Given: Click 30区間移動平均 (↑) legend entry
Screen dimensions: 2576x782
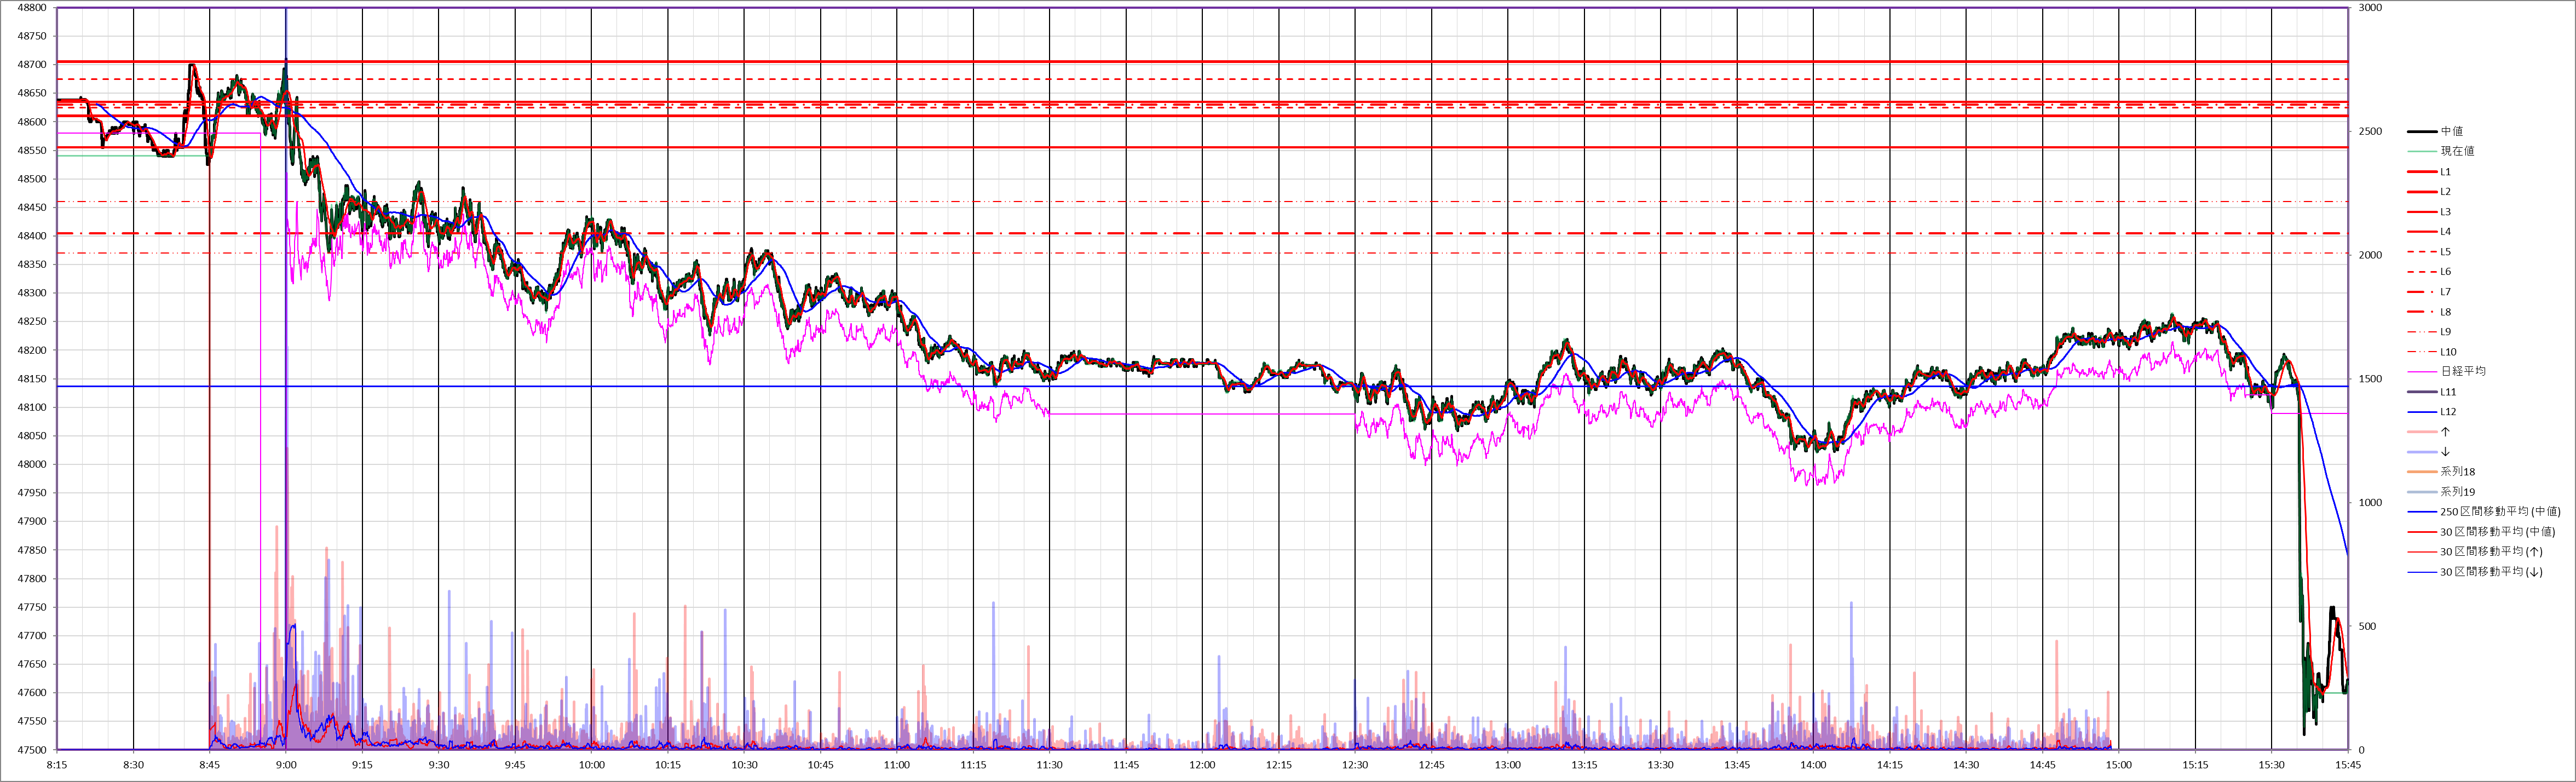Looking at the screenshot, I should pos(2491,552).
